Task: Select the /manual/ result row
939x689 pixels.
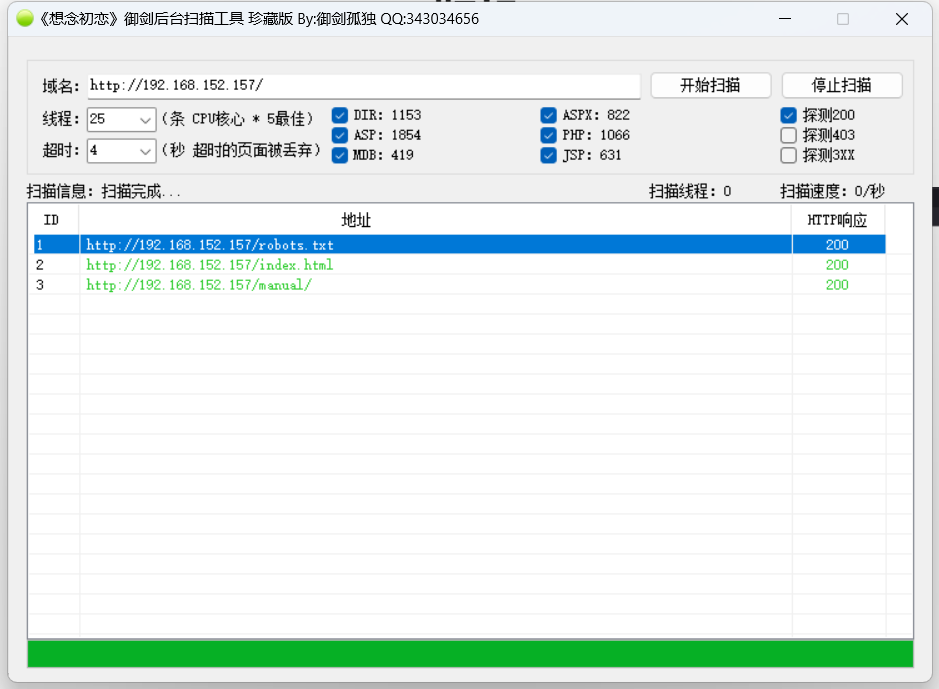Action: coord(459,285)
